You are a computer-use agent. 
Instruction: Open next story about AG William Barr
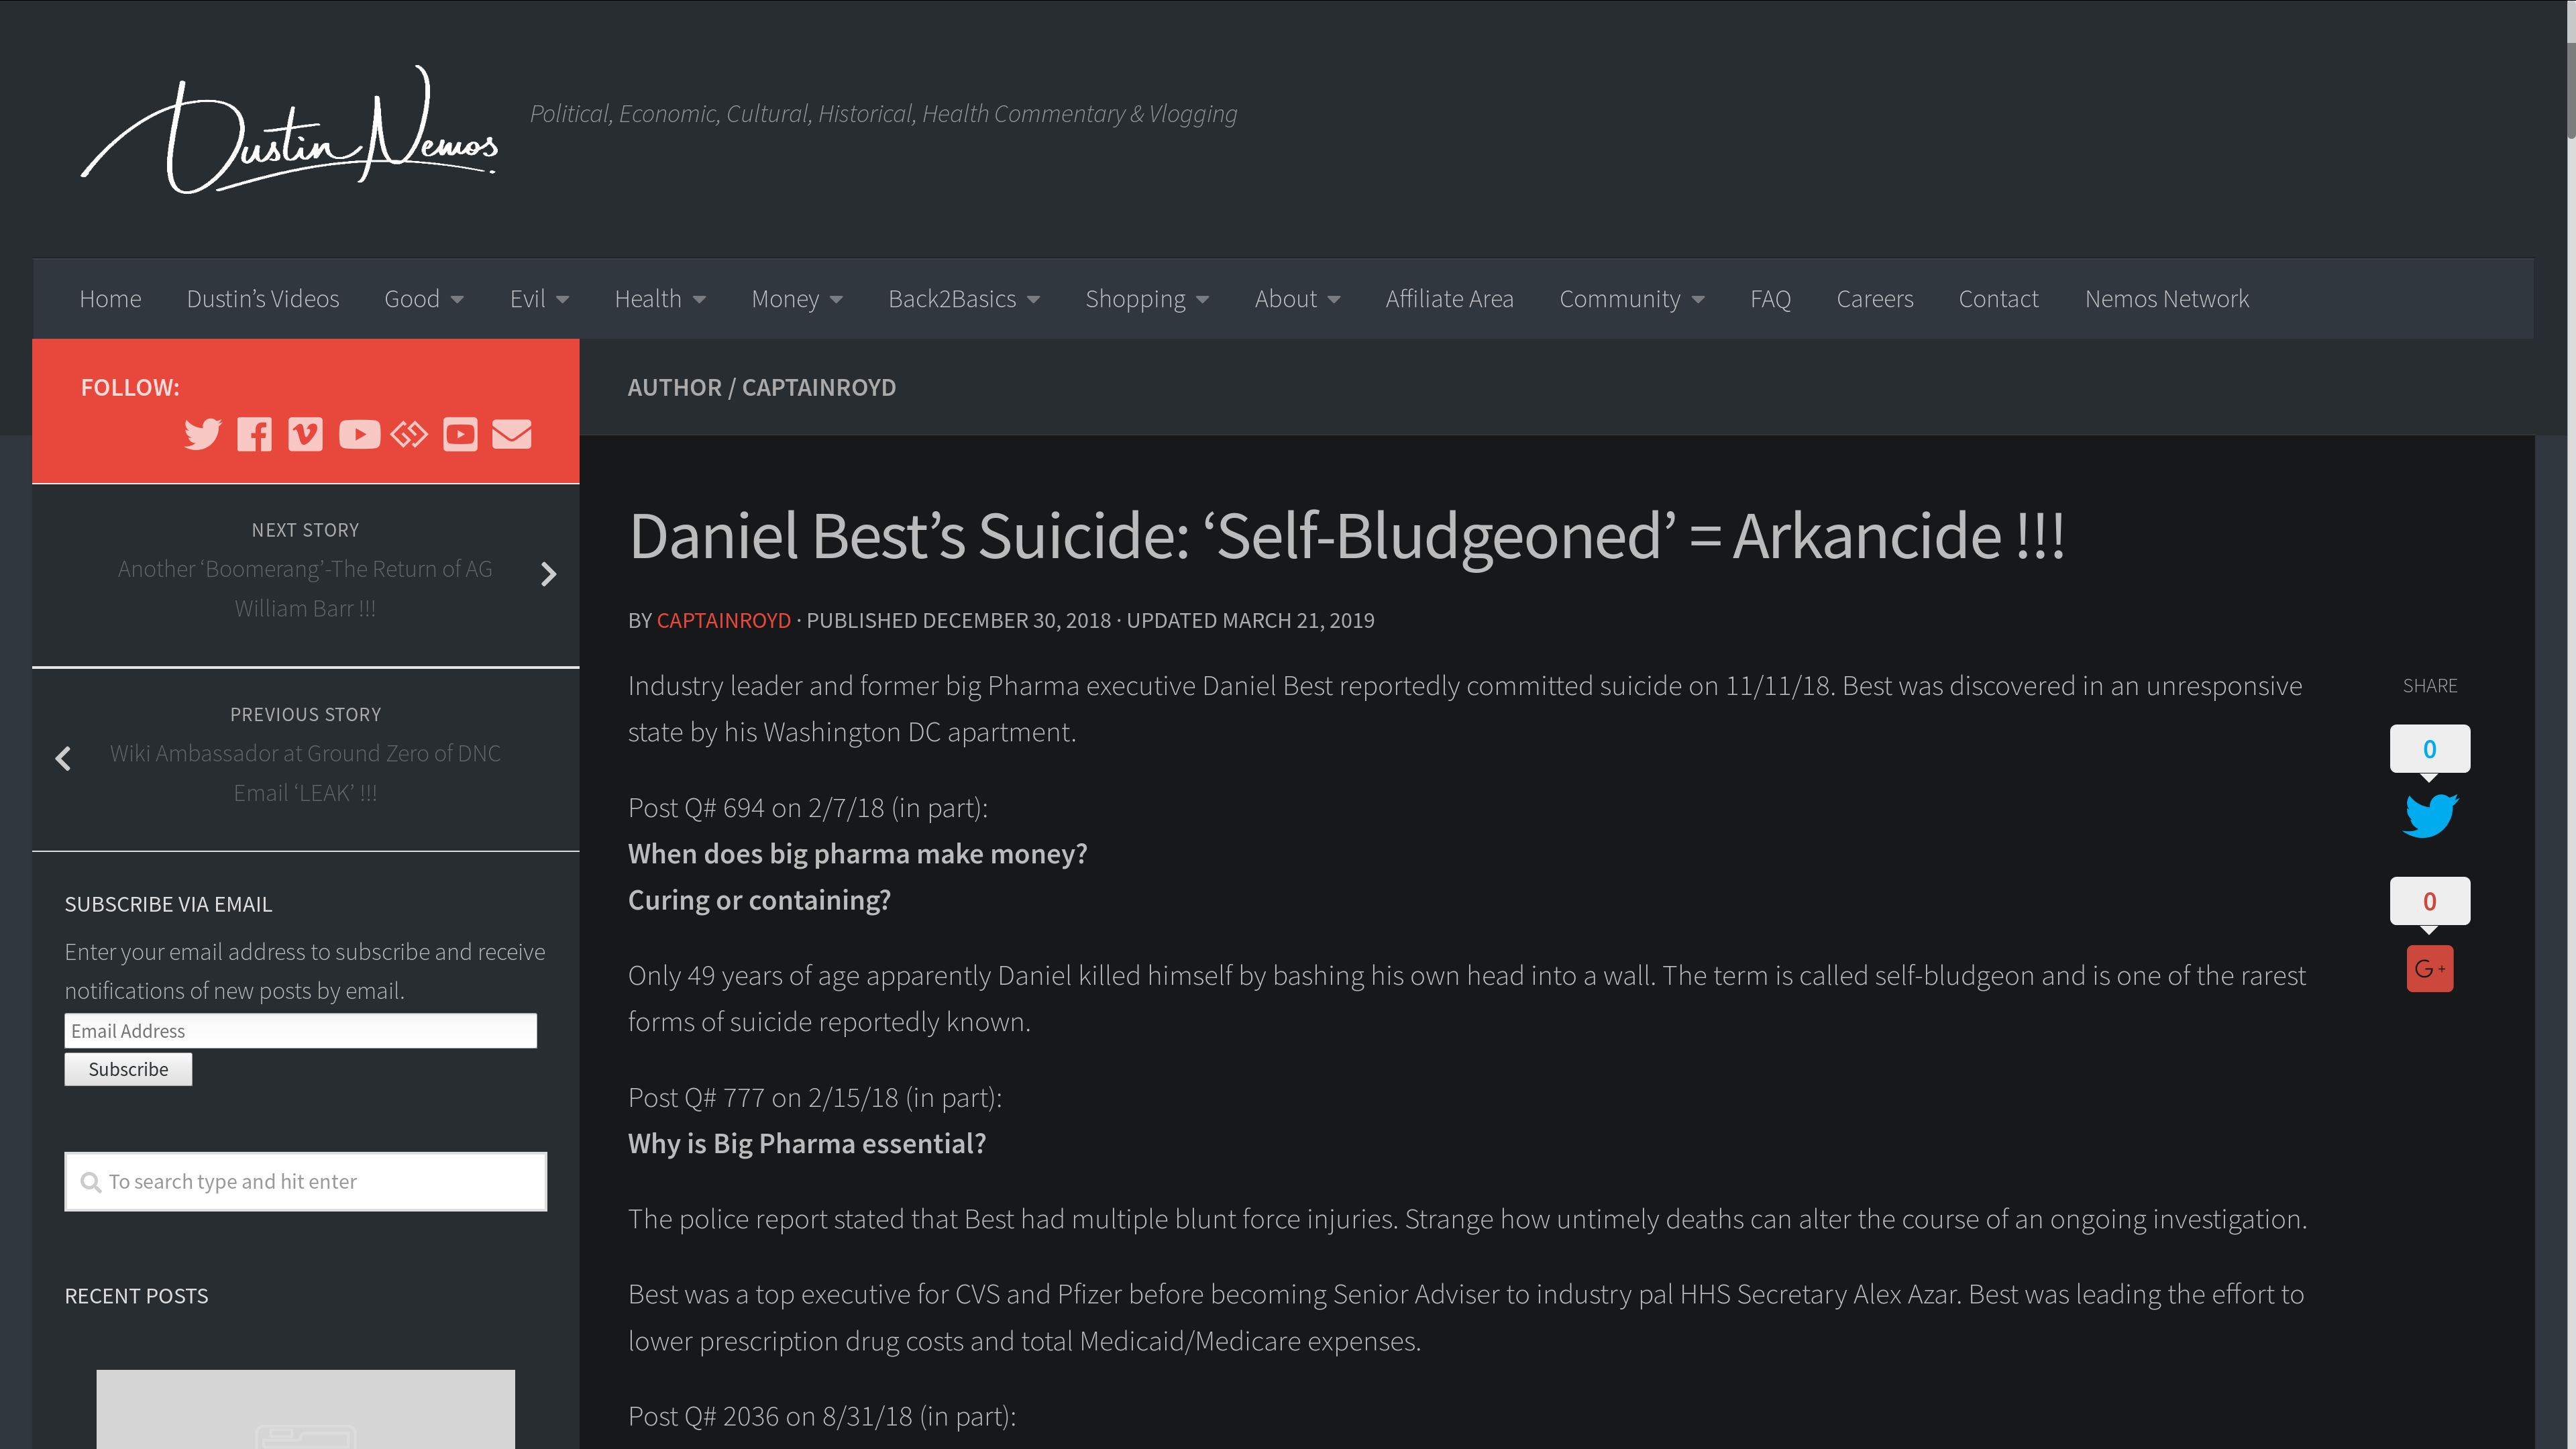point(305,588)
